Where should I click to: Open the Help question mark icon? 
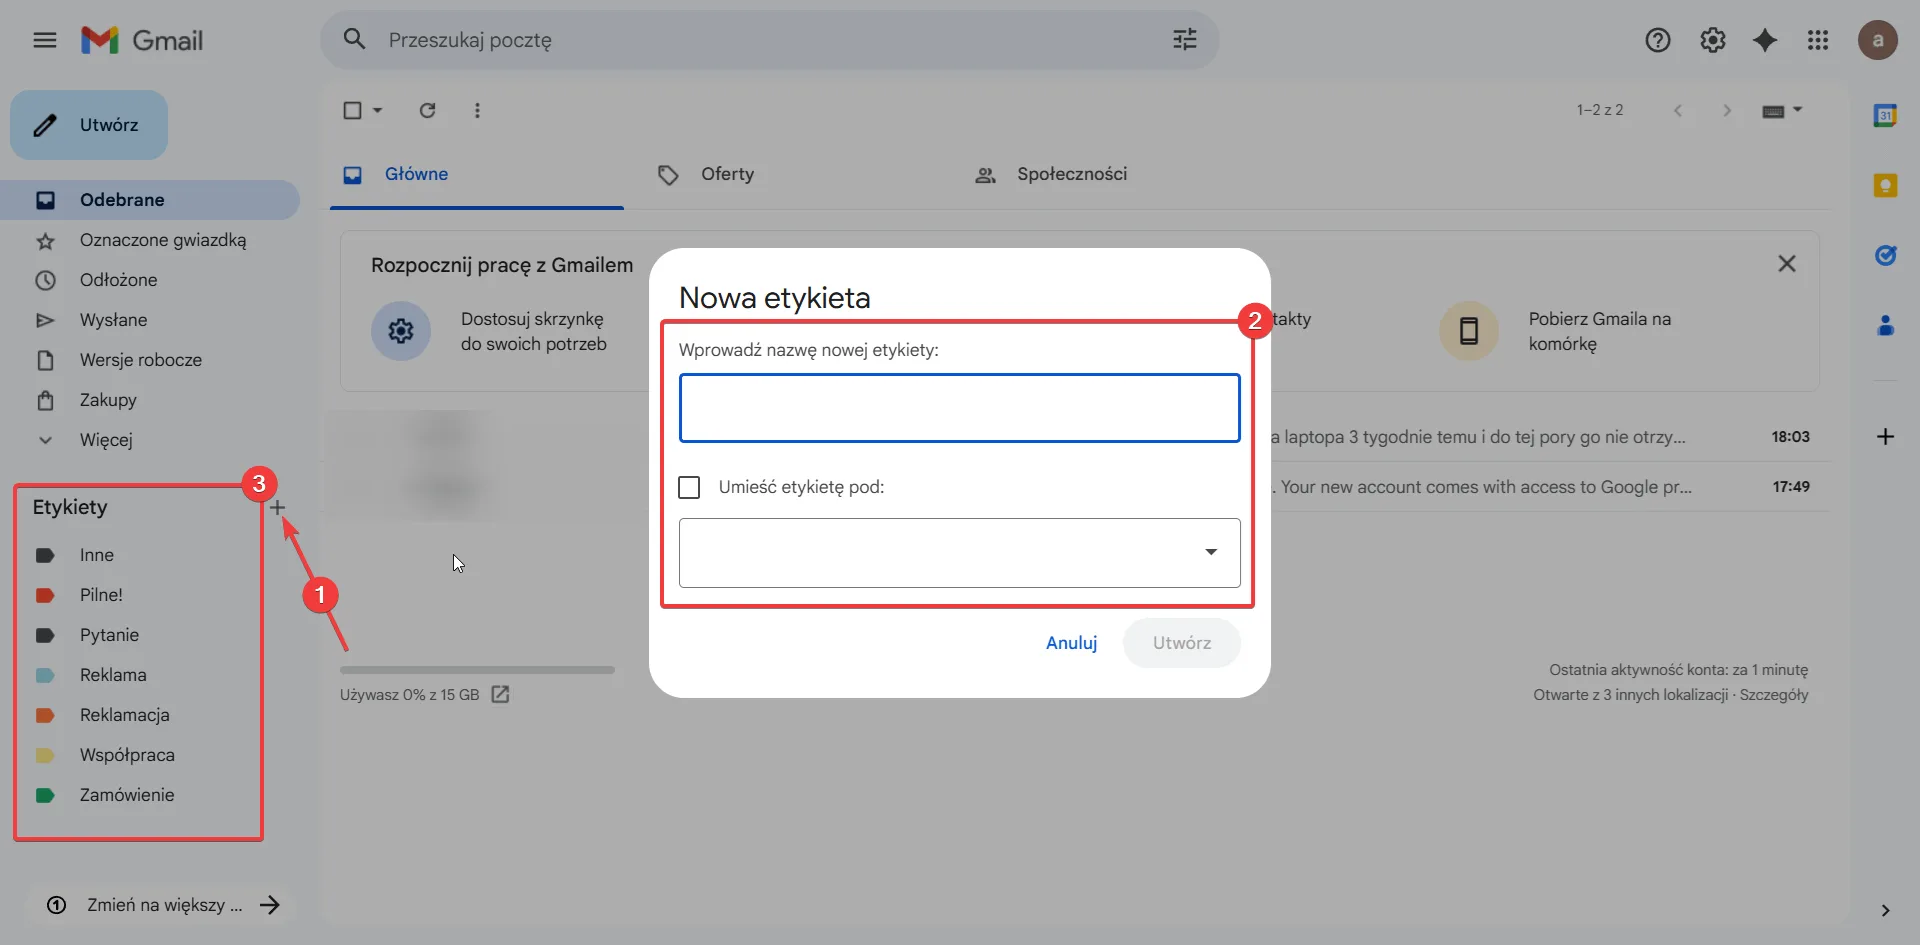tap(1658, 40)
